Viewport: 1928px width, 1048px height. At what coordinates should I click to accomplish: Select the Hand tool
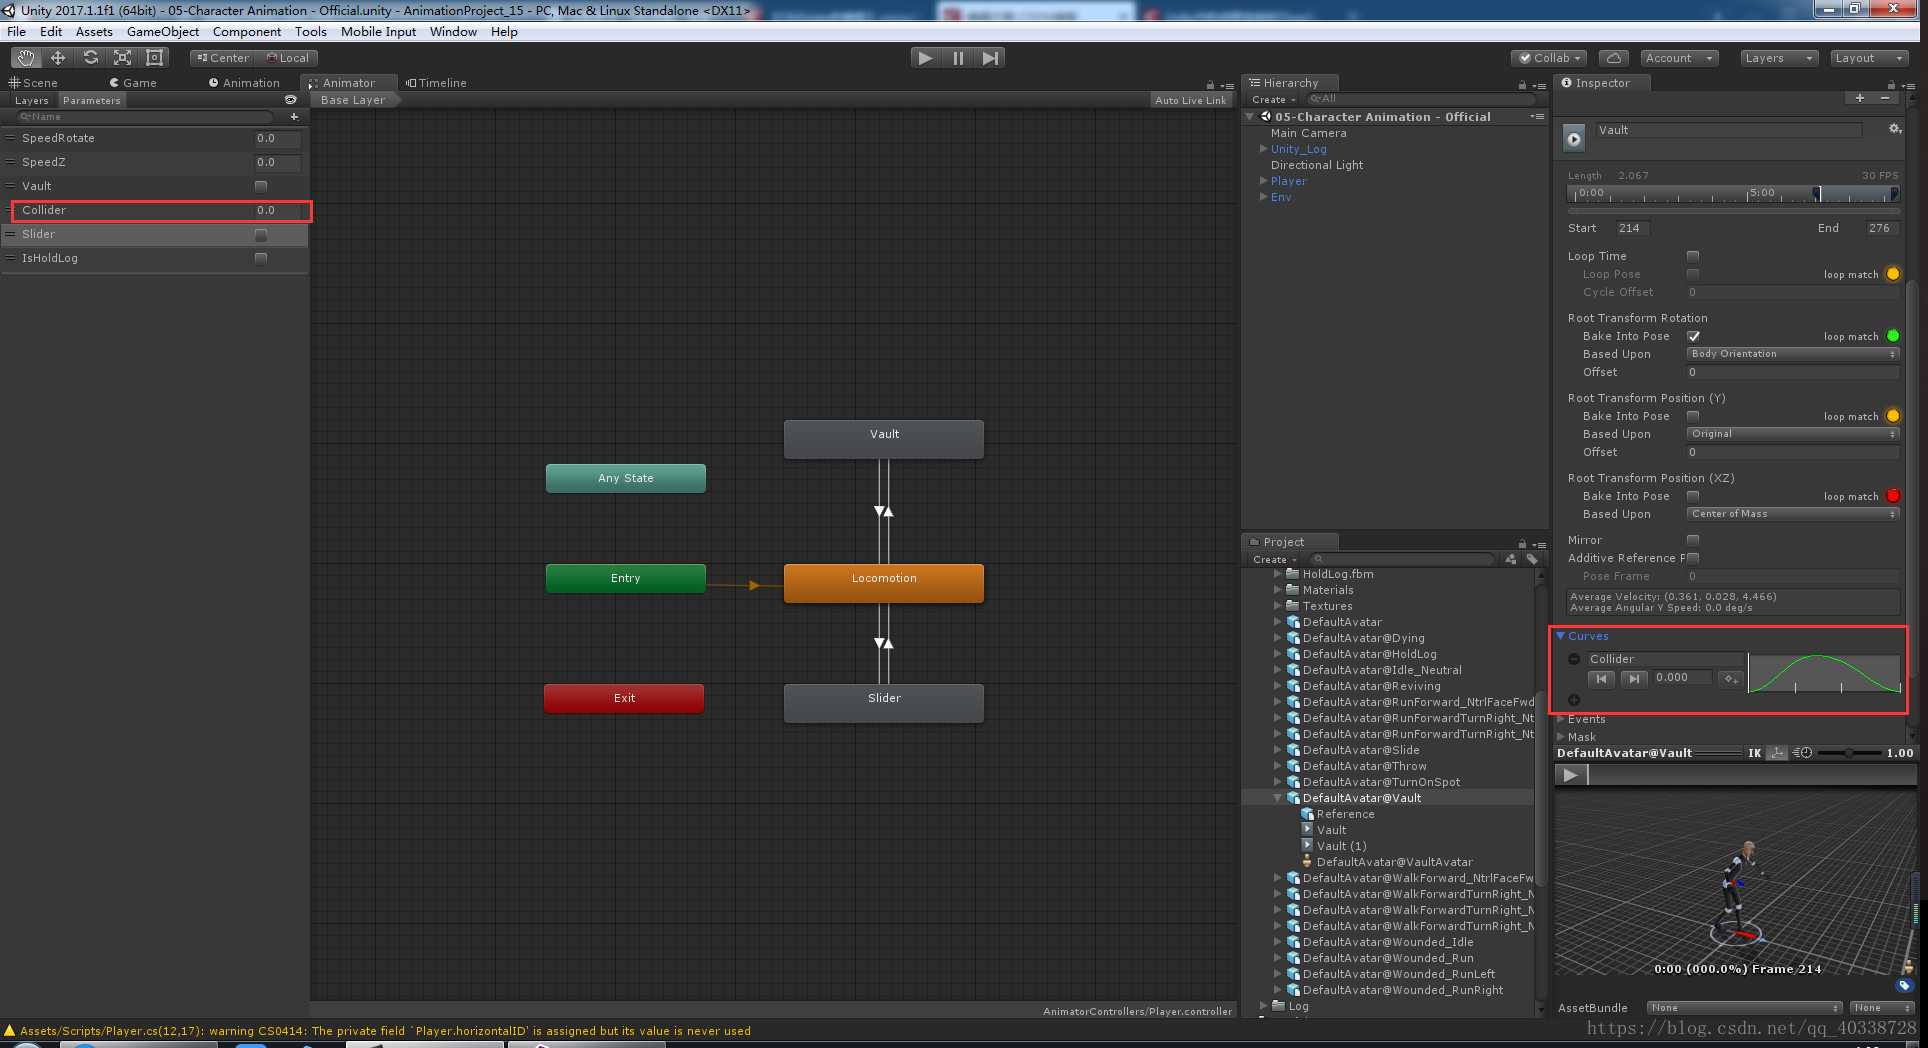click(26, 58)
